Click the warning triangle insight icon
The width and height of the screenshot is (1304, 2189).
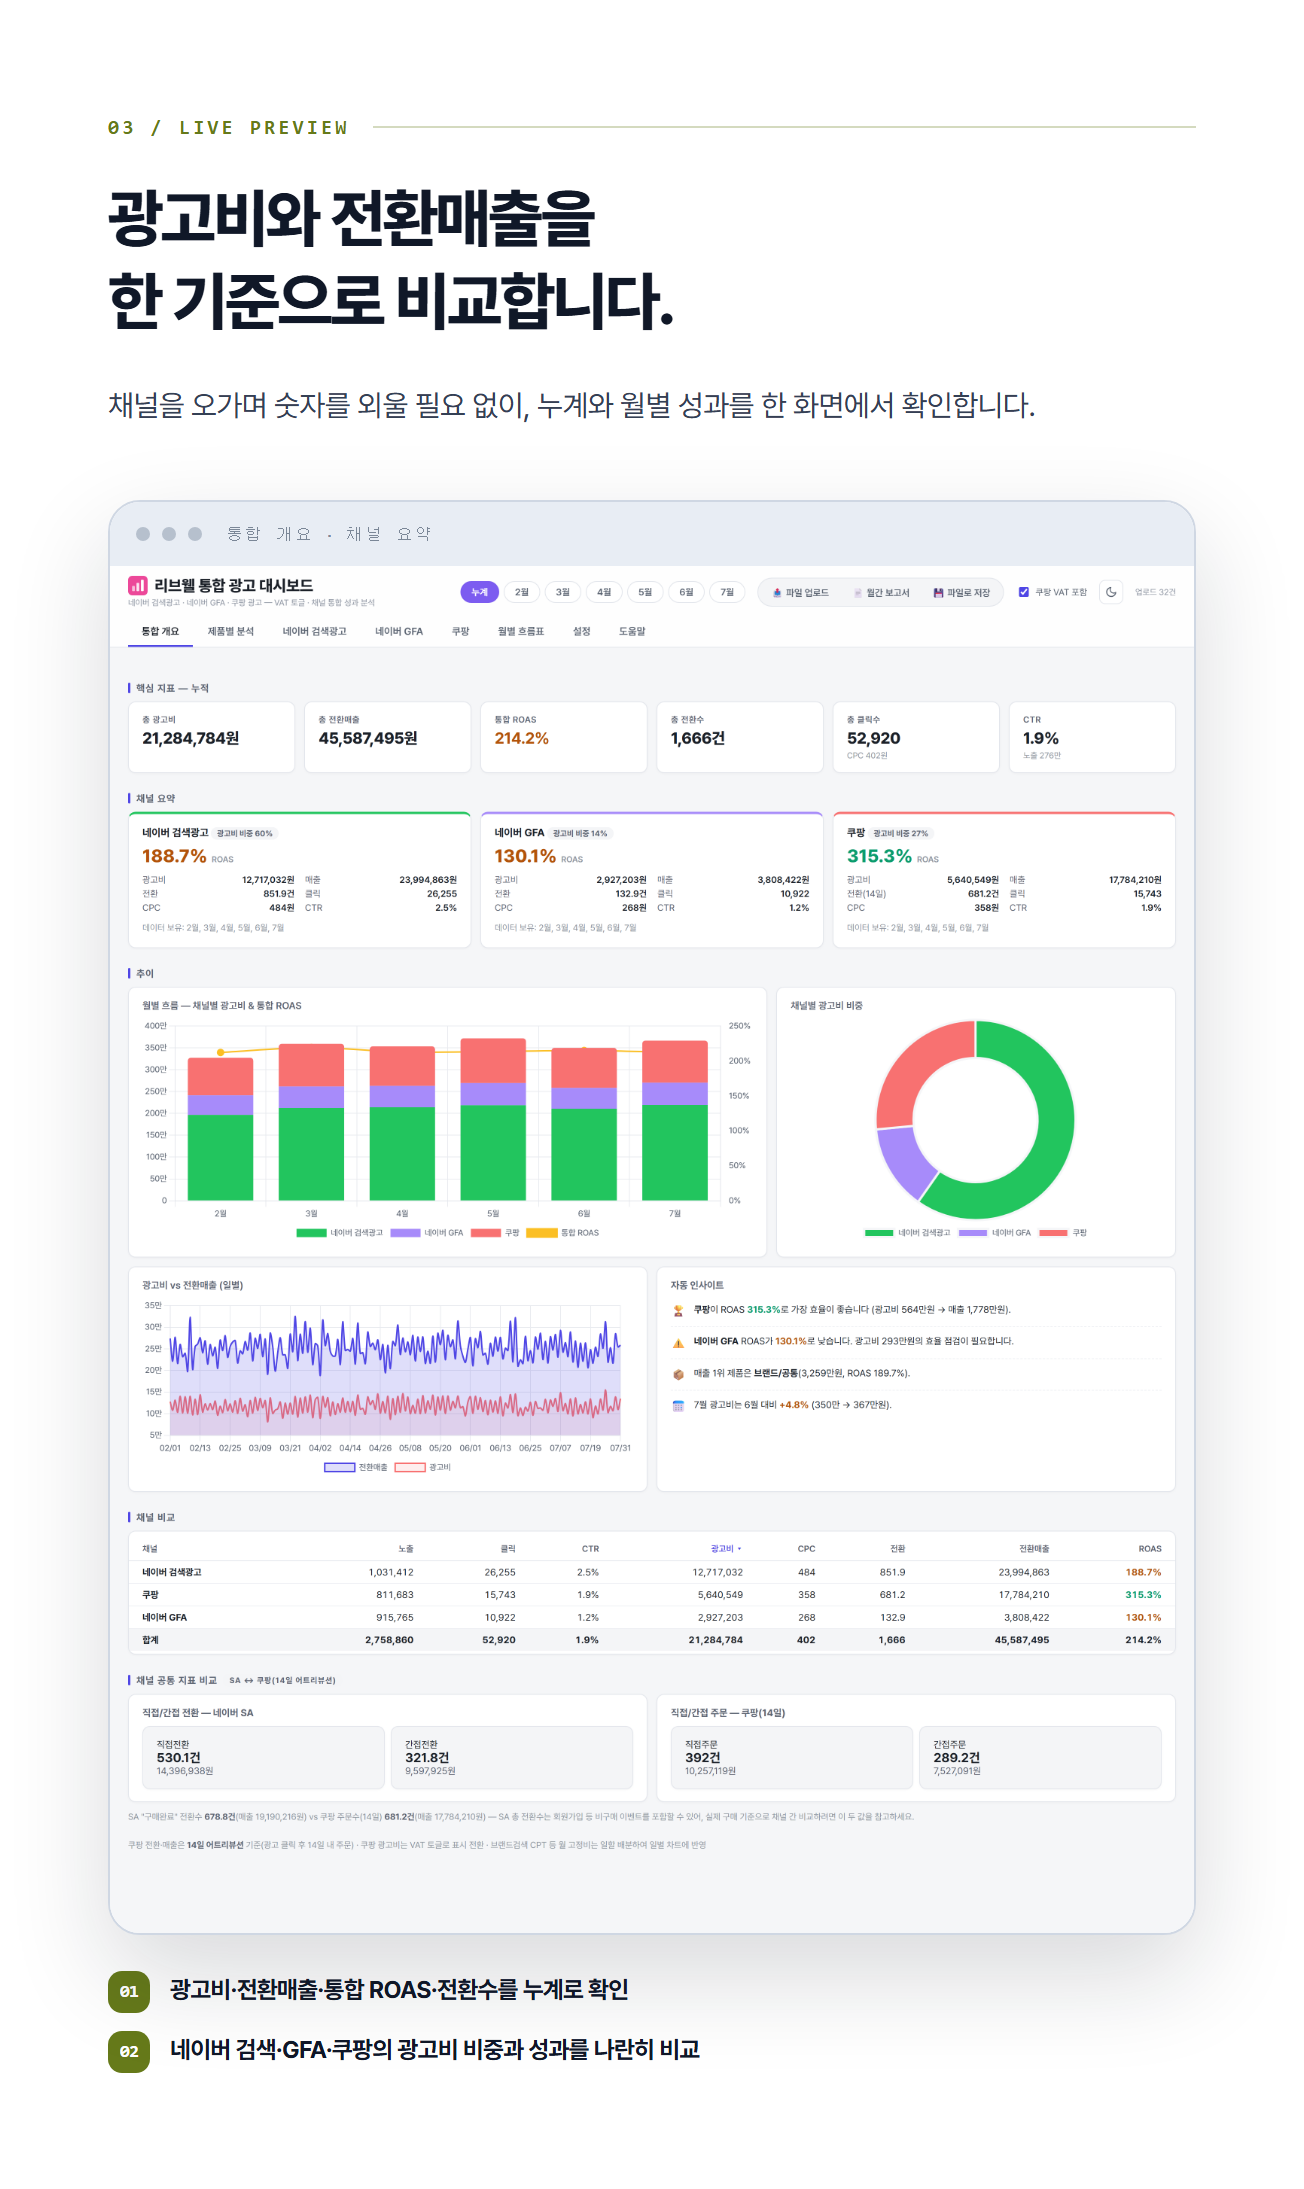coord(678,1342)
